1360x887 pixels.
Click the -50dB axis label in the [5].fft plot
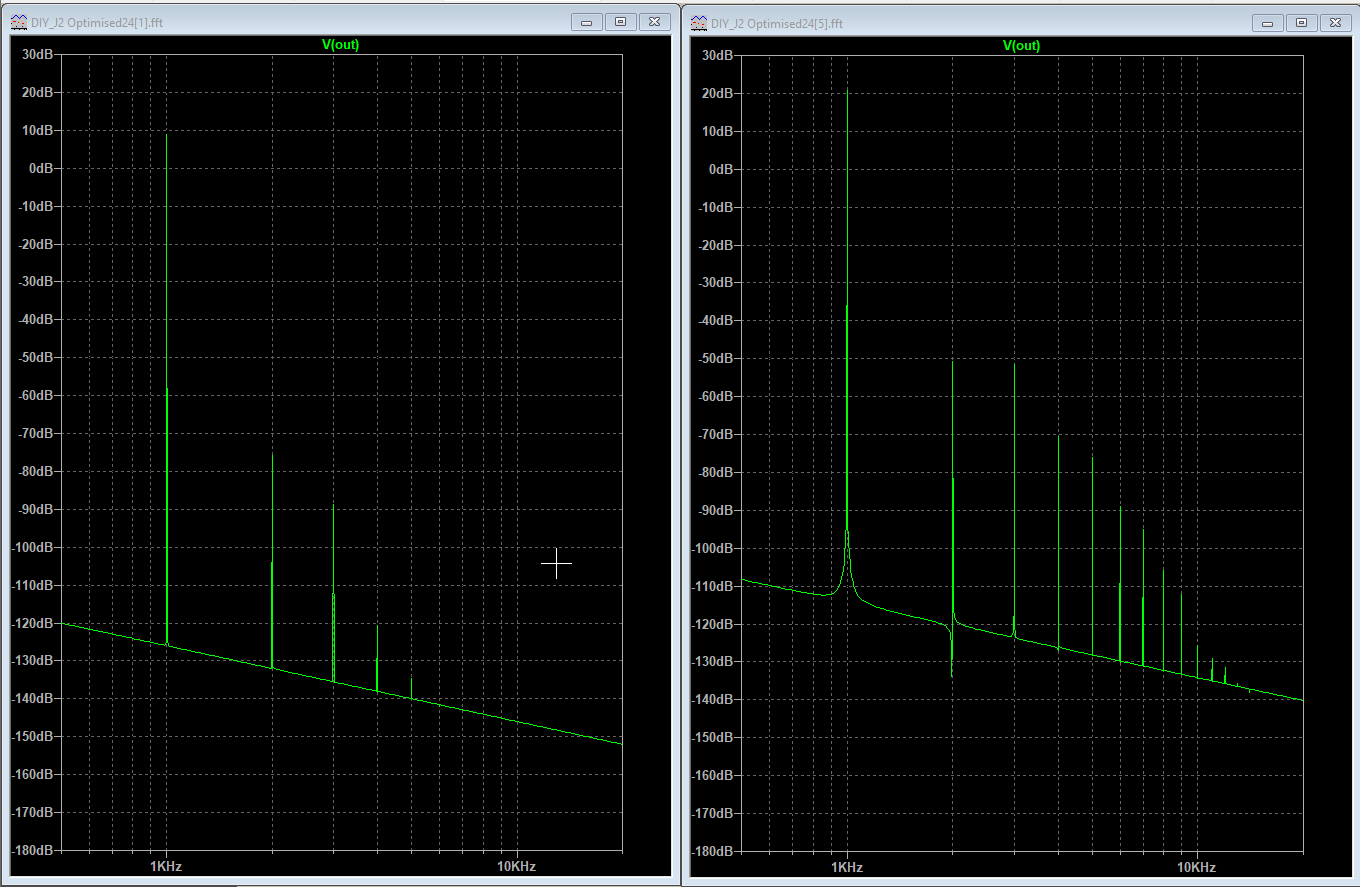(717, 358)
